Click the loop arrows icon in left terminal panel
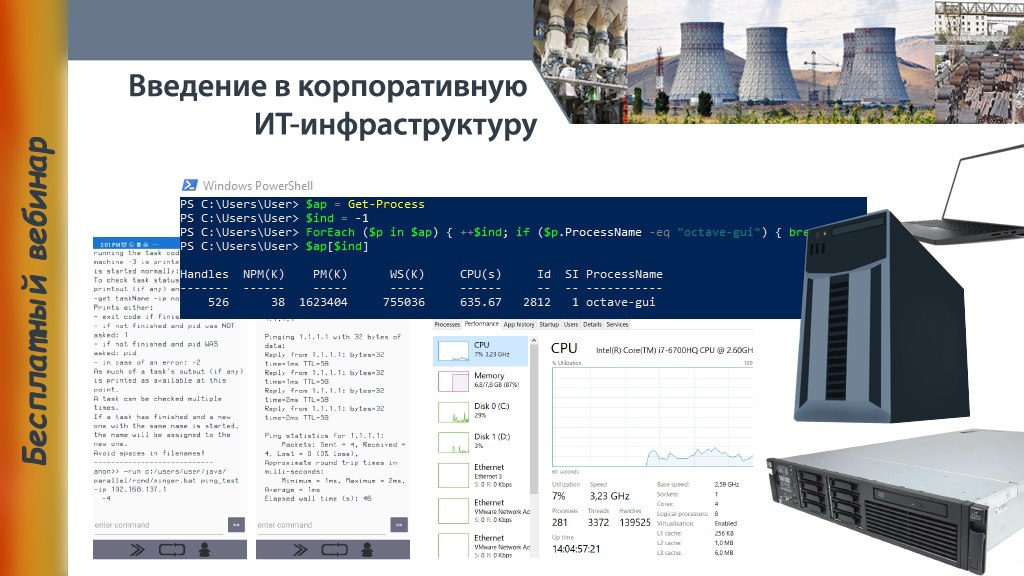This screenshot has height=576, width=1024. point(172,550)
